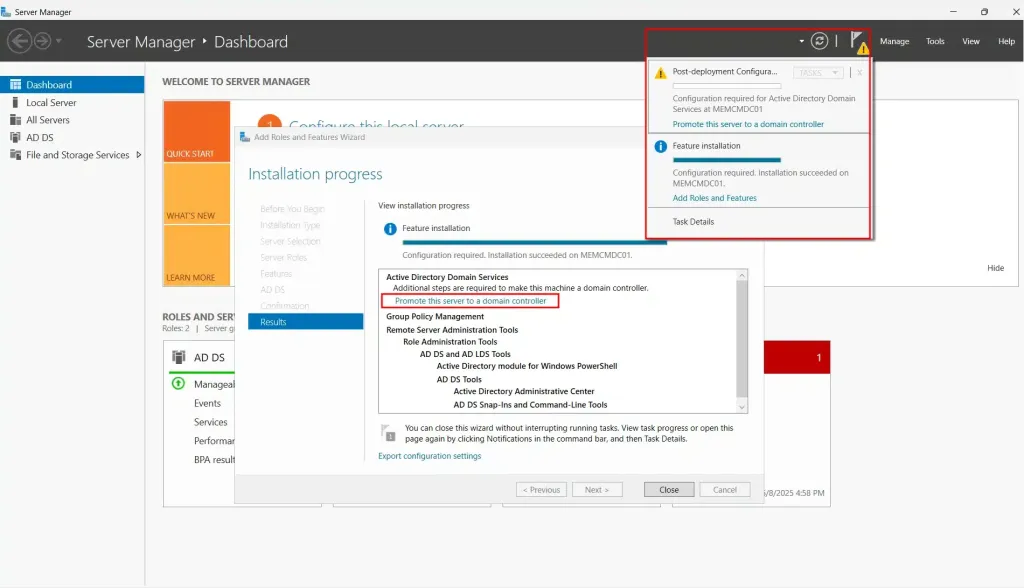Select Local Server in the sidebar
The width and height of the screenshot is (1024, 588).
point(72,103)
